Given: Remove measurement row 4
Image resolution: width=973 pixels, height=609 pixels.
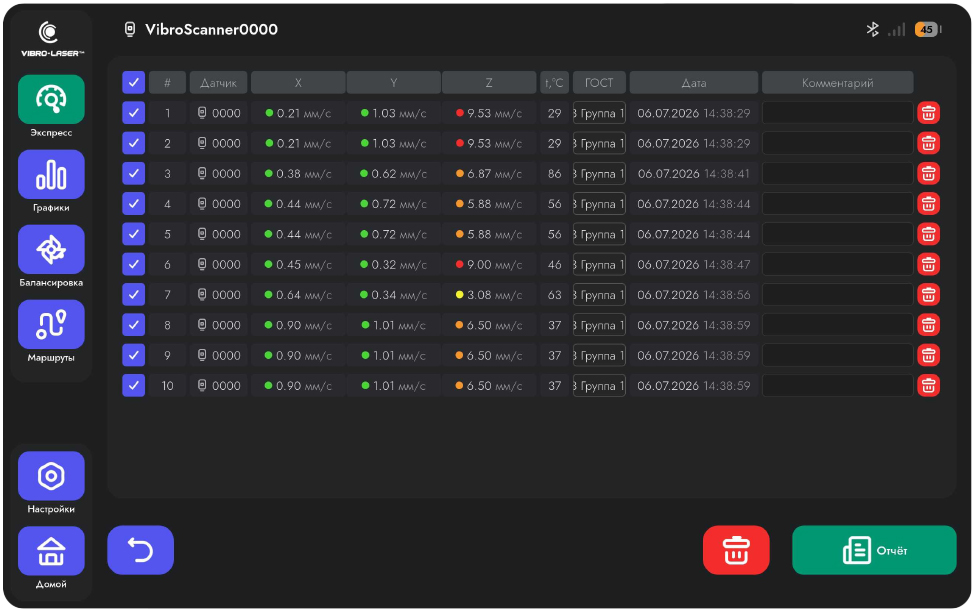Looking at the screenshot, I should tap(928, 204).
